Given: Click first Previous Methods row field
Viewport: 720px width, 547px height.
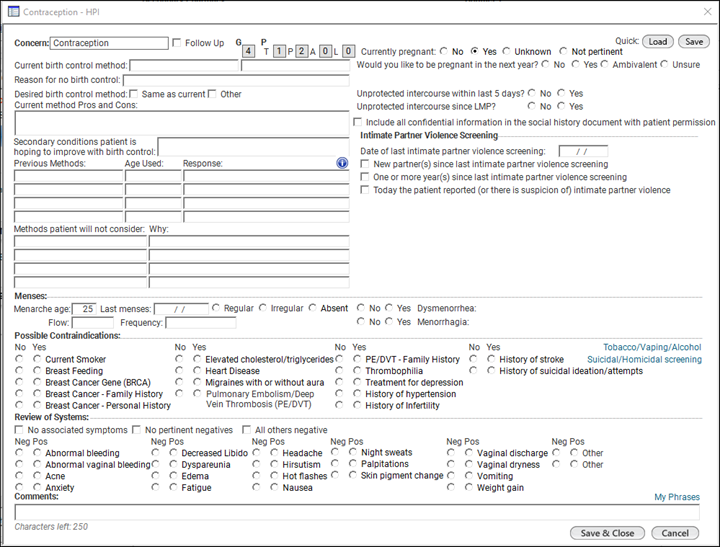Looking at the screenshot, I should 68,176.
